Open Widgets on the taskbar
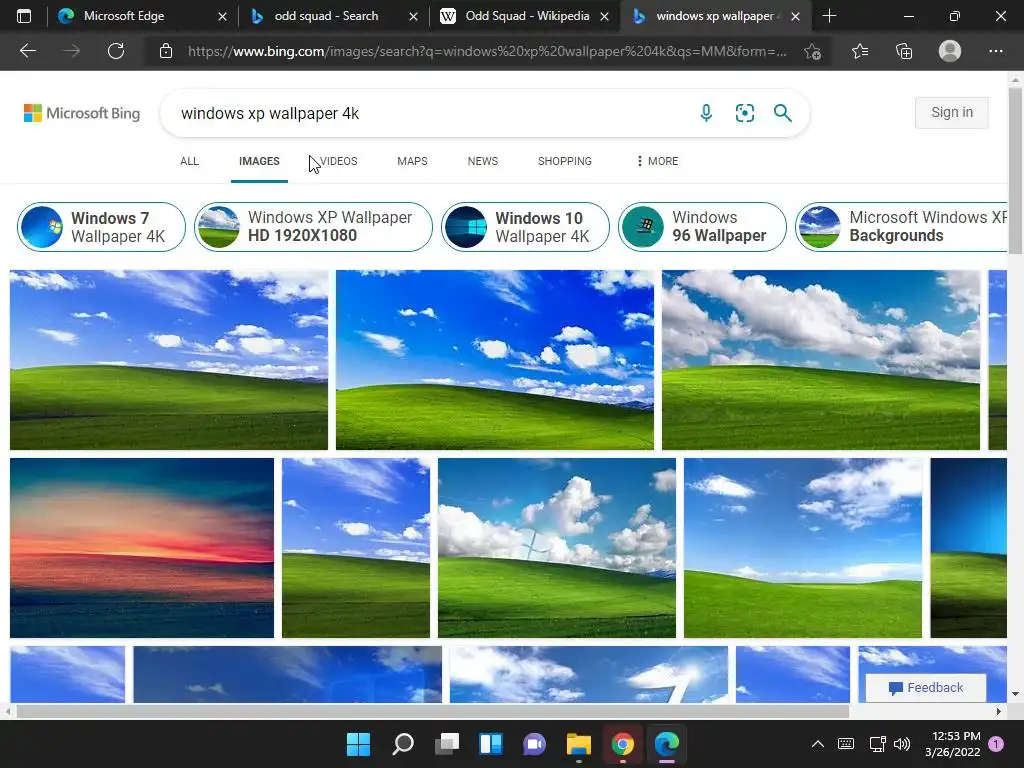1024x768 pixels. pyautogui.click(x=490, y=744)
